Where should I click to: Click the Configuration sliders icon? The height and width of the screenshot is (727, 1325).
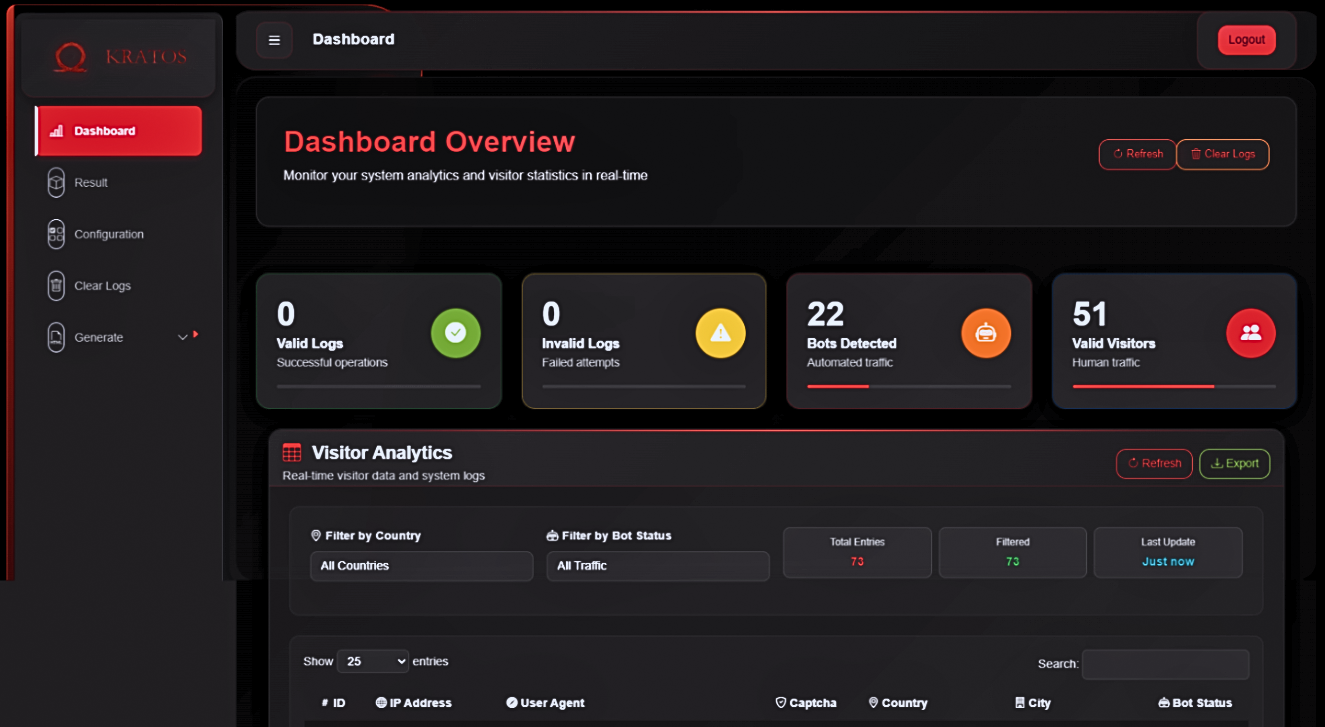point(55,234)
